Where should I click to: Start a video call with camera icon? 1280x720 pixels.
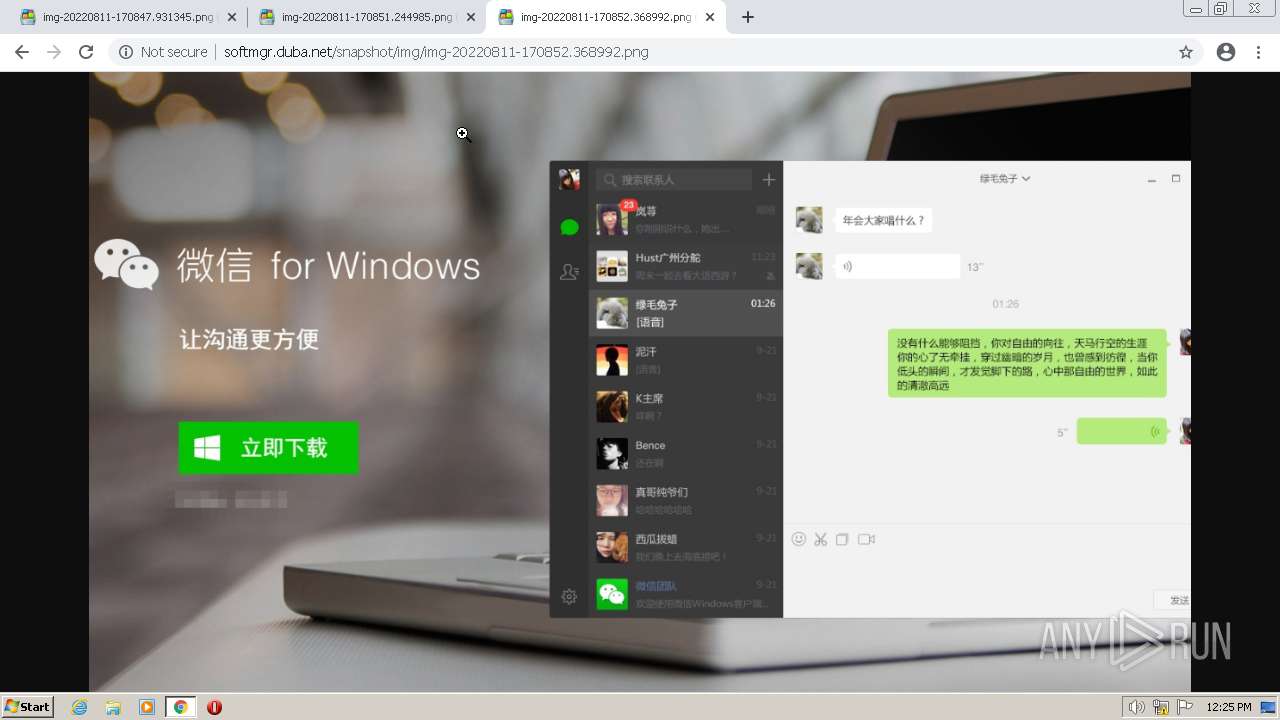coord(866,539)
